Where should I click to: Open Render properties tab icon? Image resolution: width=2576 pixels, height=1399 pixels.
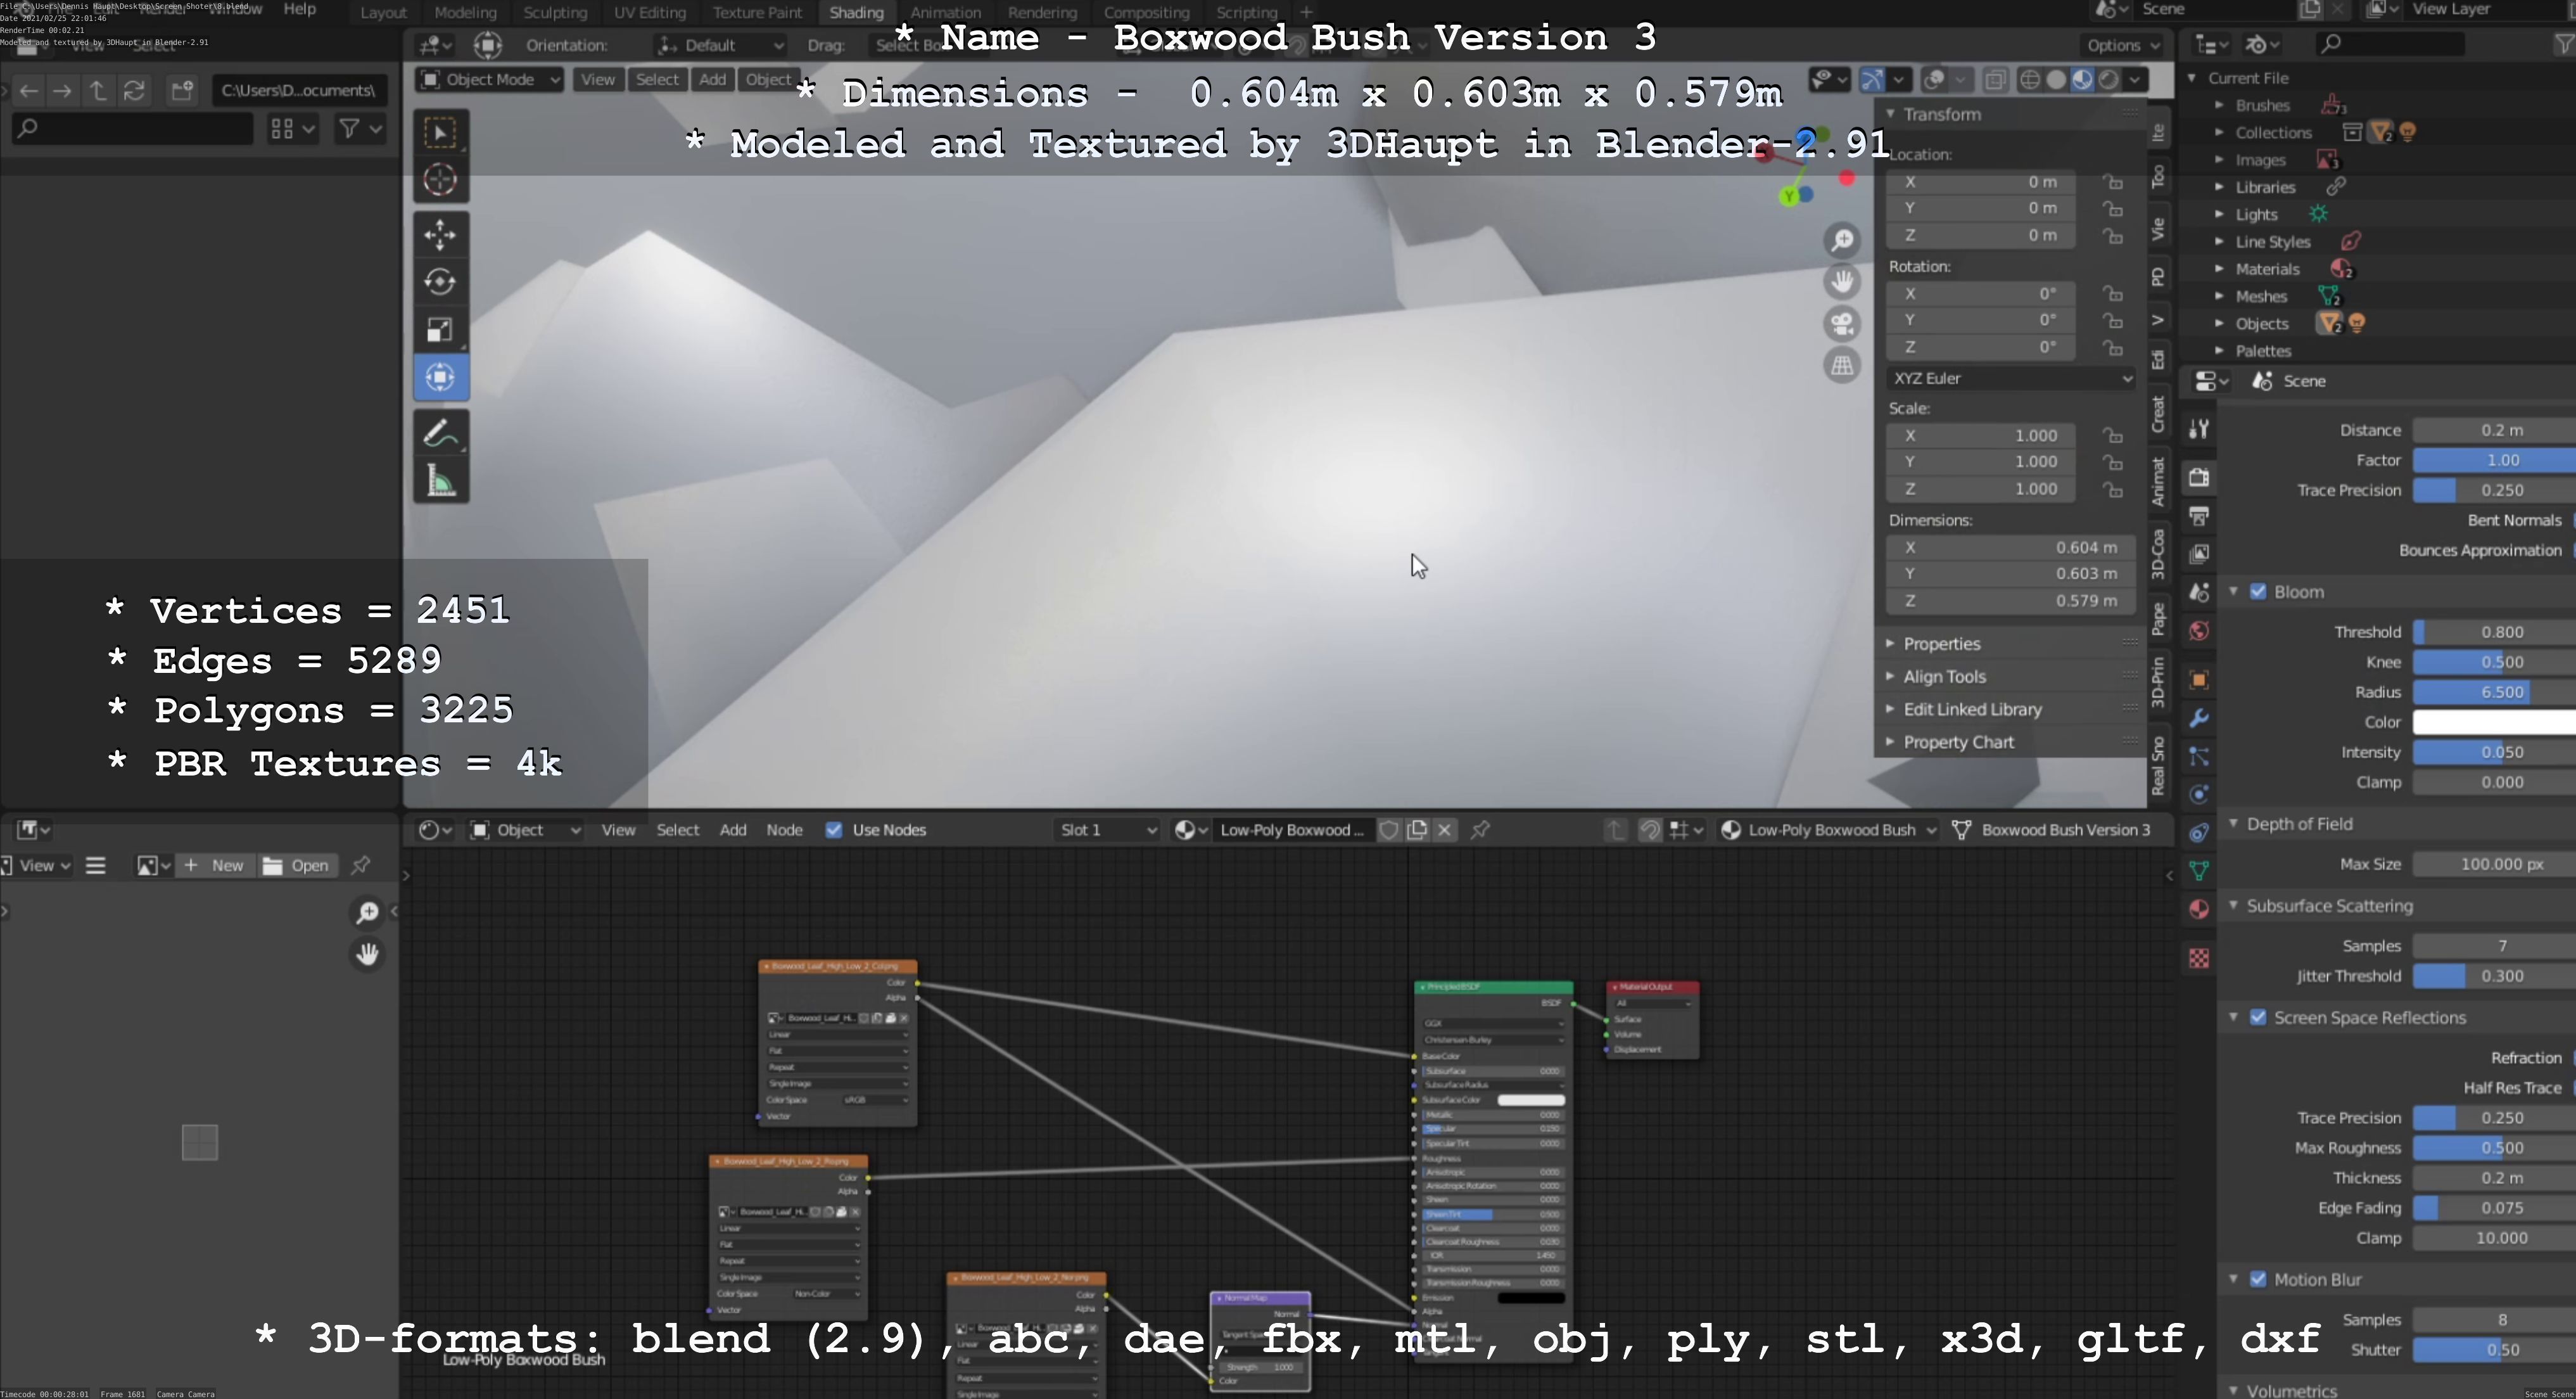point(2199,477)
